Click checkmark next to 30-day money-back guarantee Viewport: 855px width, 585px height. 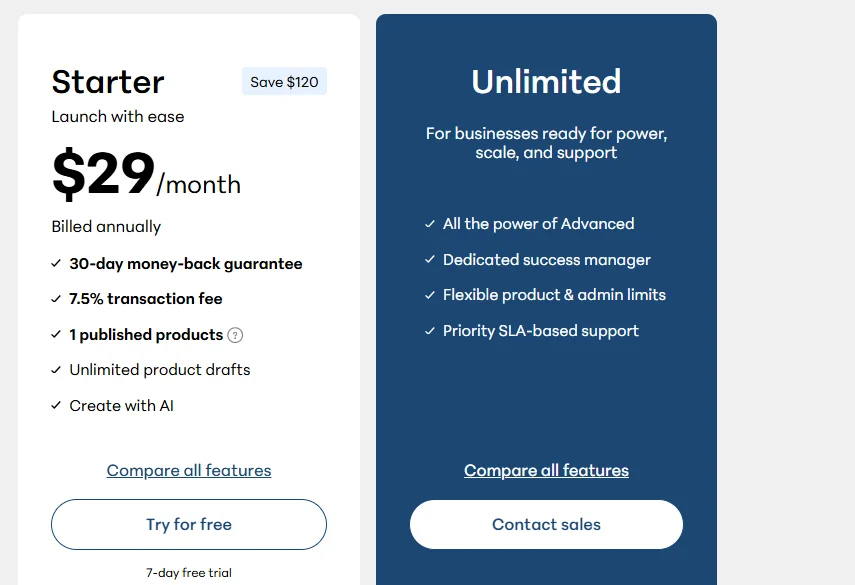[x=56, y=264]
